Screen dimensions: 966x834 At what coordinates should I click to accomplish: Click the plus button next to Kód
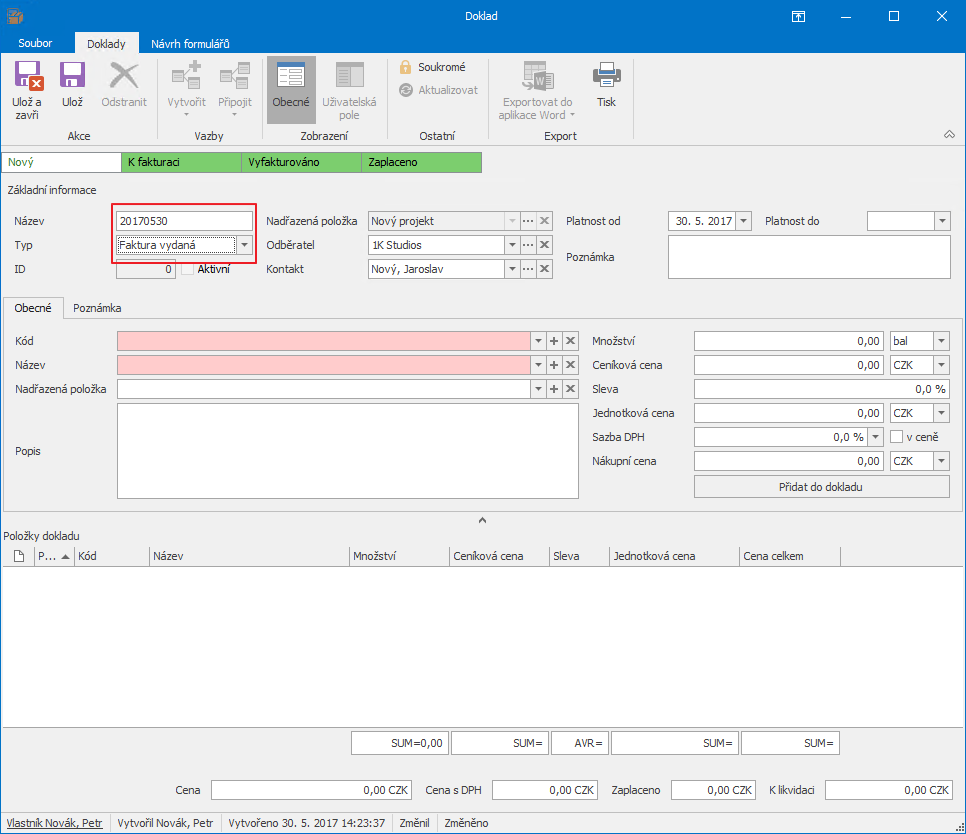click(554, 341)
